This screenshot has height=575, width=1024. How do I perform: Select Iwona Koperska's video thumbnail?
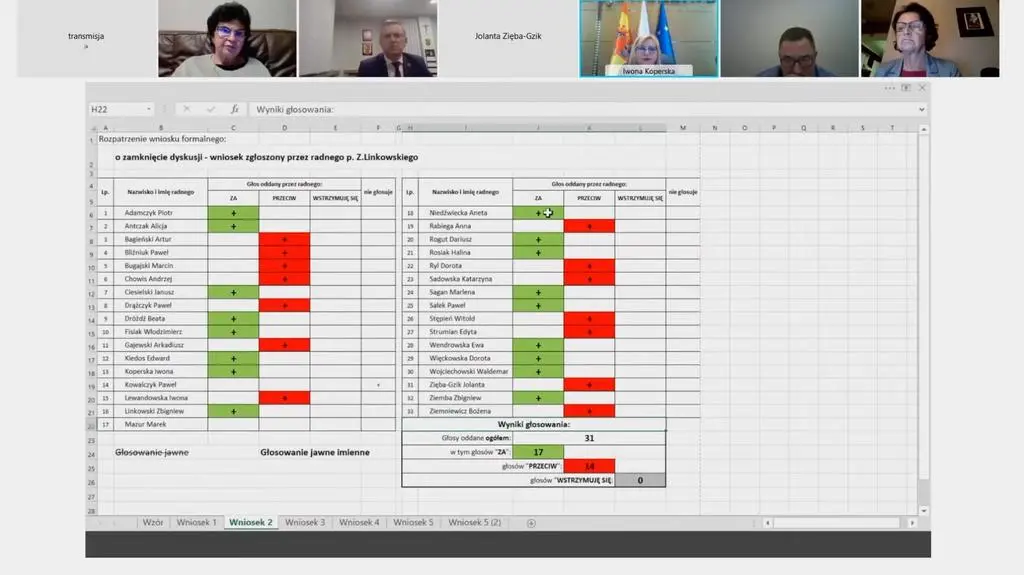(648, 38)
